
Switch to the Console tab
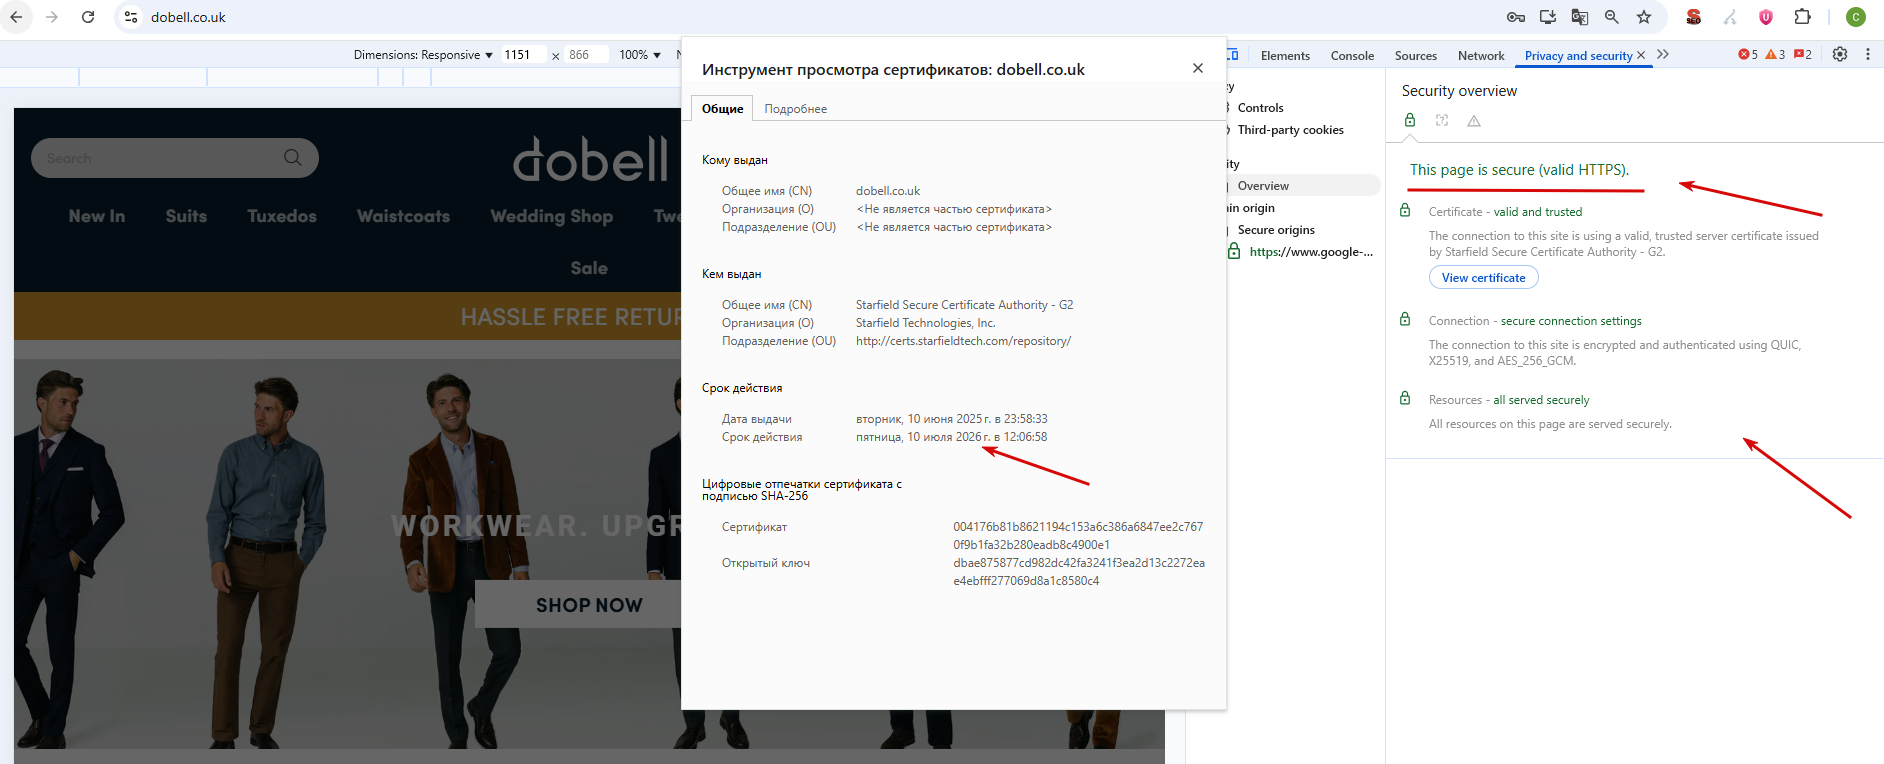coord(1352,56)
